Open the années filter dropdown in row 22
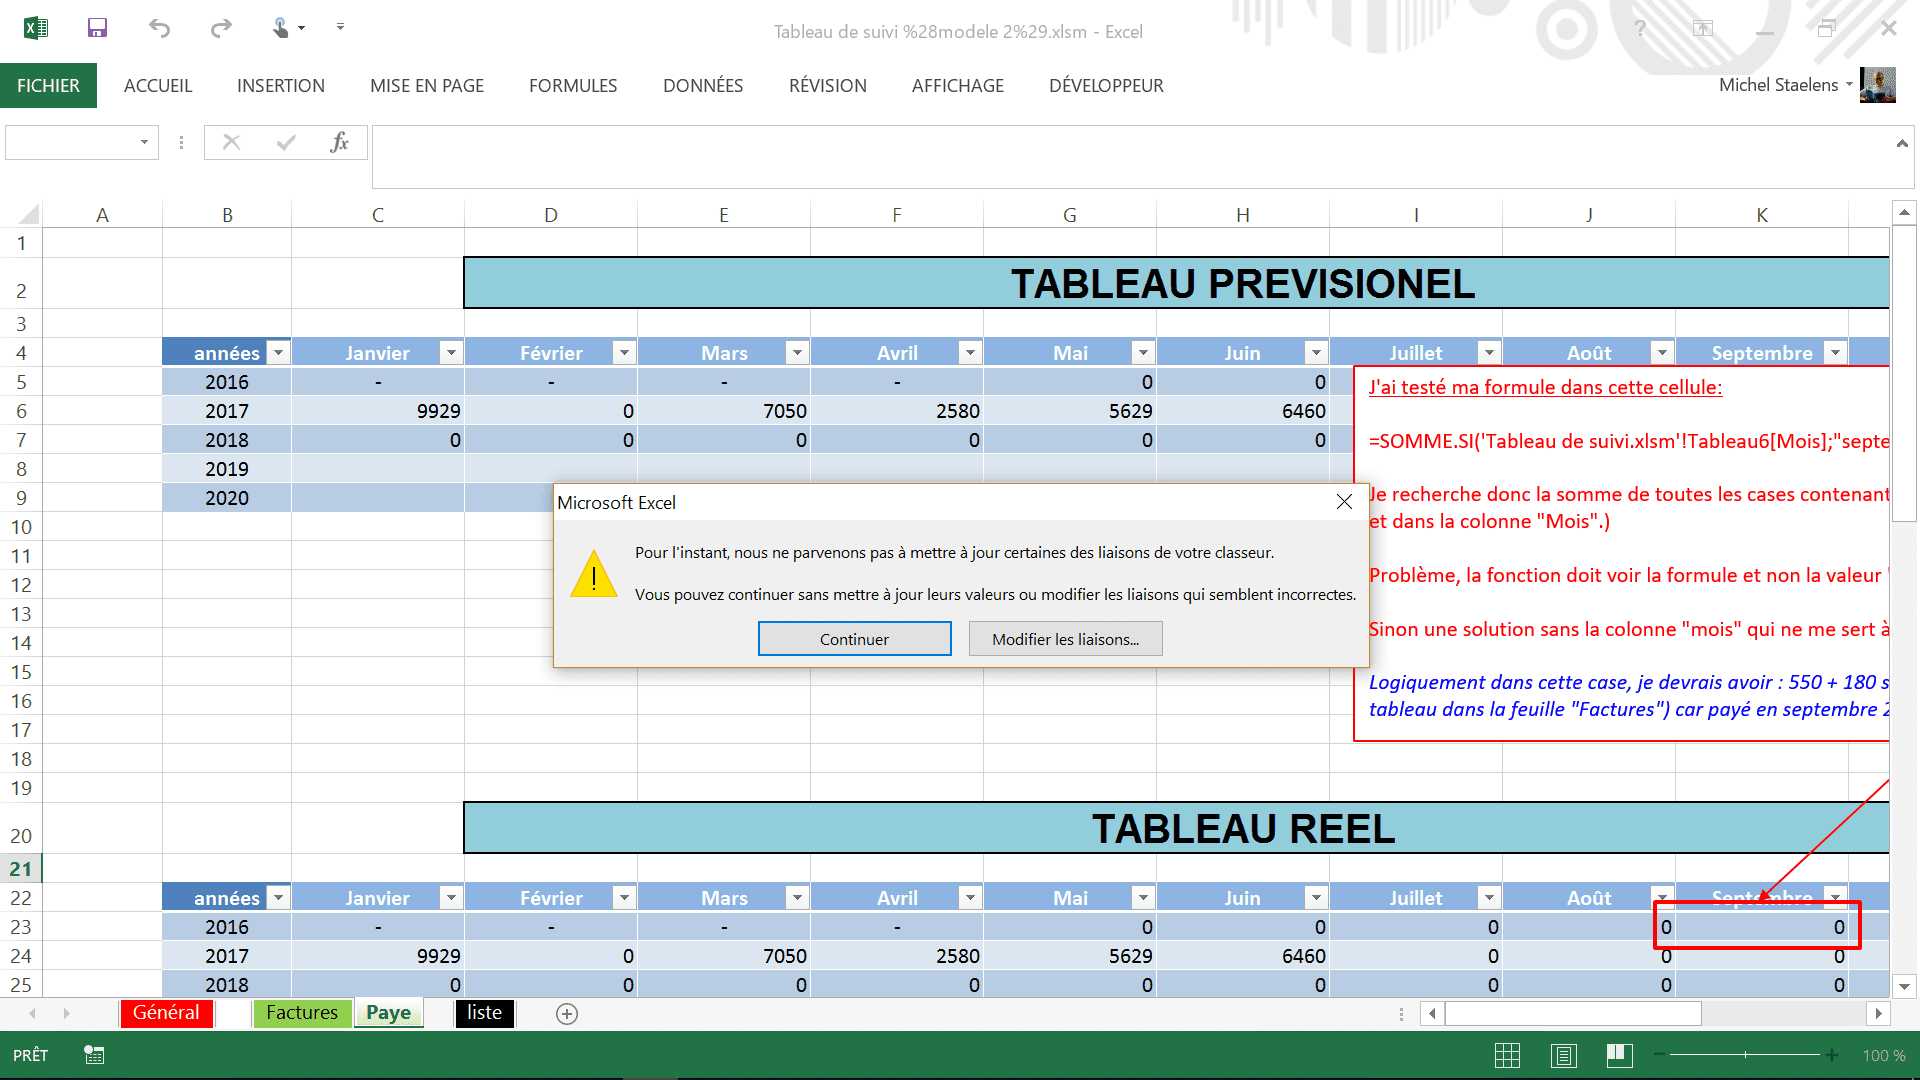1920x1080 pixels. pos(279,897)
